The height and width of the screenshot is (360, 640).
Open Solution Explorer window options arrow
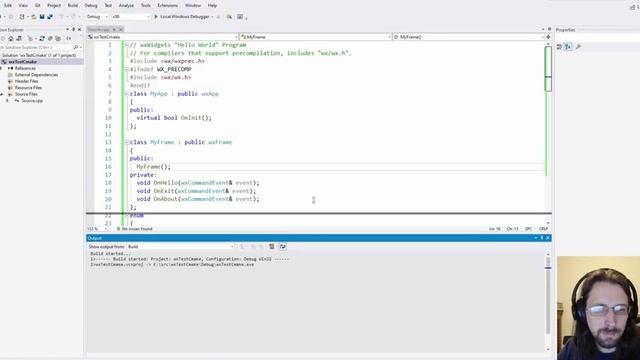(x=67, y=30)
